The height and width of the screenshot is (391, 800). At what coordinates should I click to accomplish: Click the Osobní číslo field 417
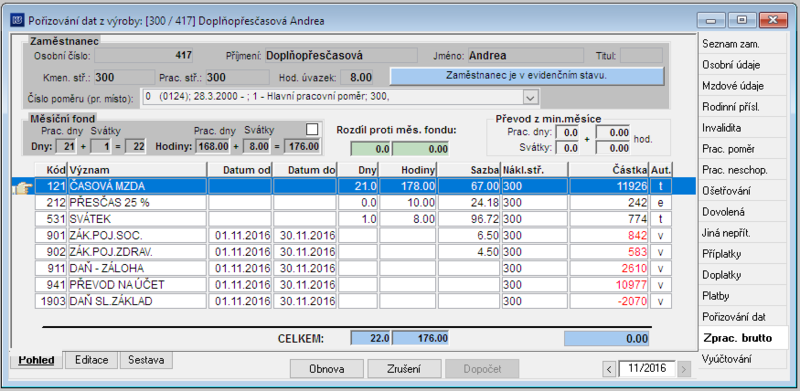[x=144, y=55]
